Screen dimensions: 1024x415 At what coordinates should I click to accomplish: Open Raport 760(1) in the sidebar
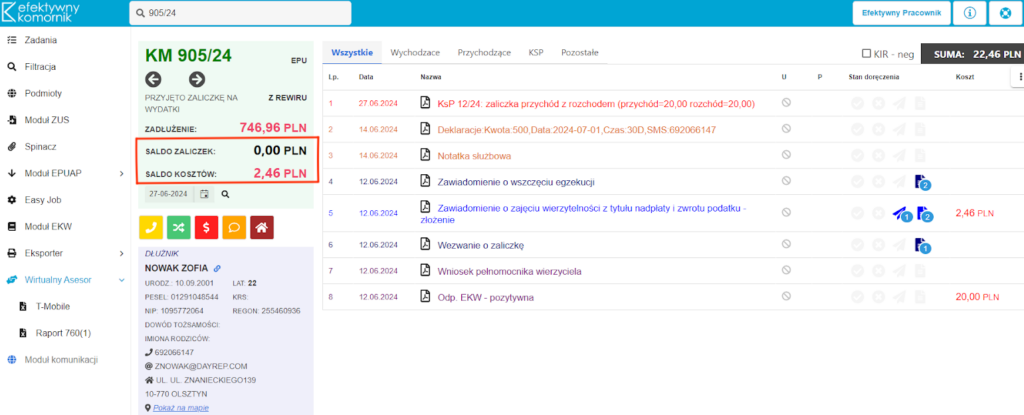pos(65,333)
